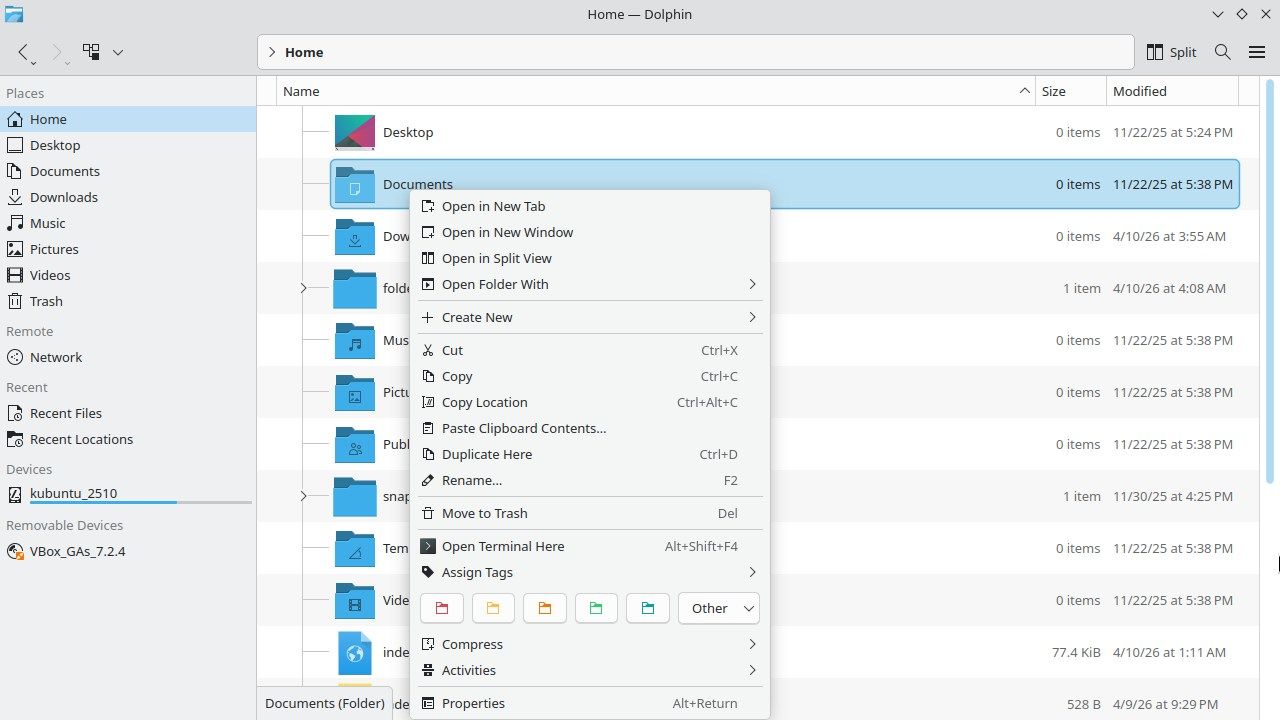Open Trash in the Places panel
1280x720 pixels.
[128, 301]
